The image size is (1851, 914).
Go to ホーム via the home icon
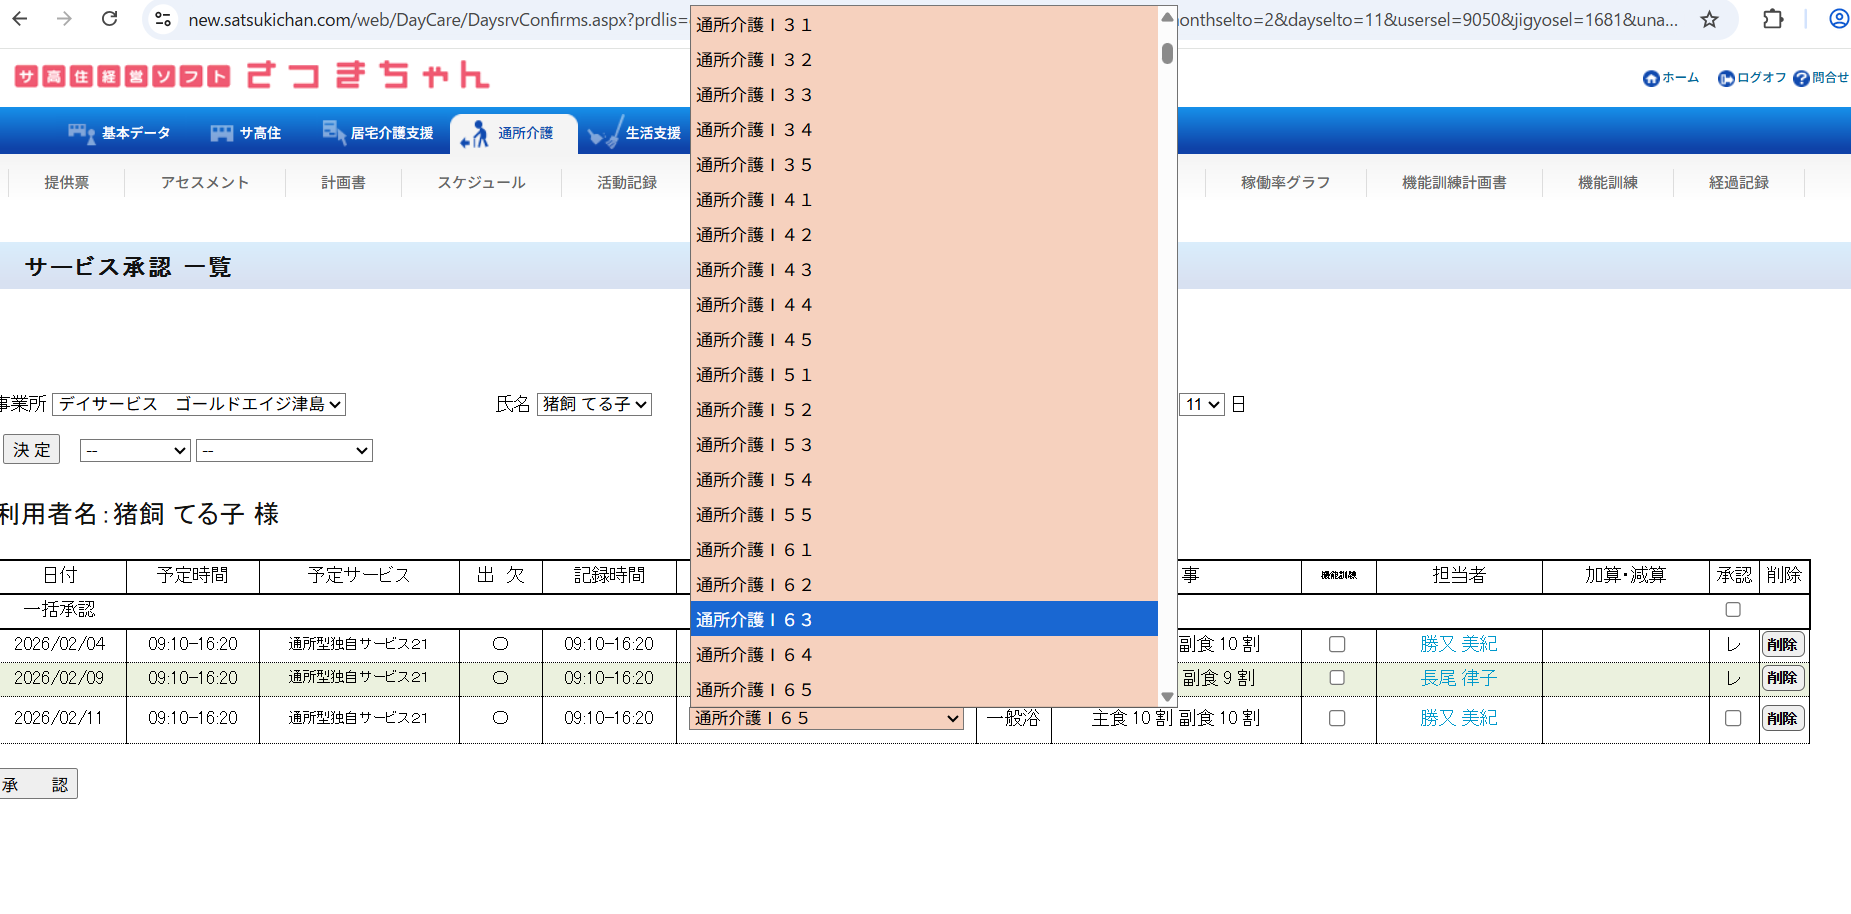pyautogui.click(x=1651, y=78)
